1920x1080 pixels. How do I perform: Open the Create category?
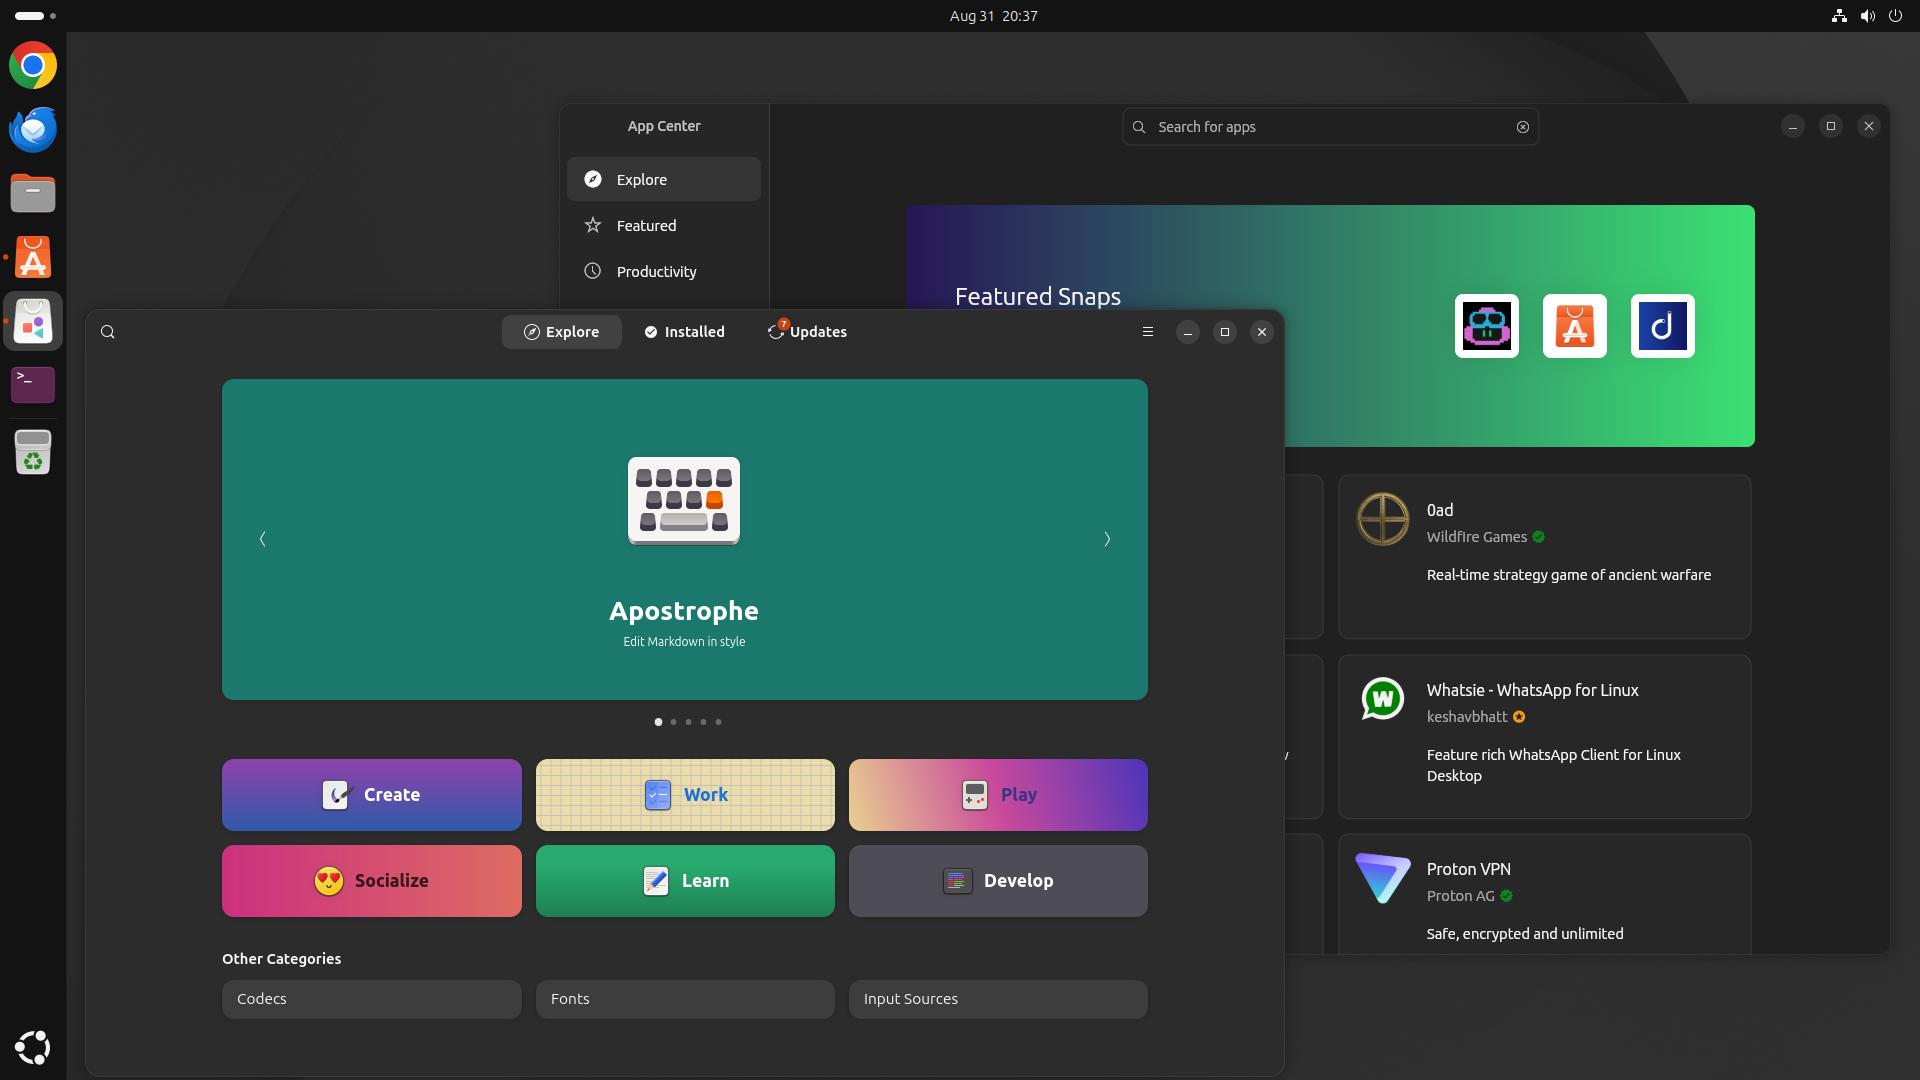click(372, 795)
